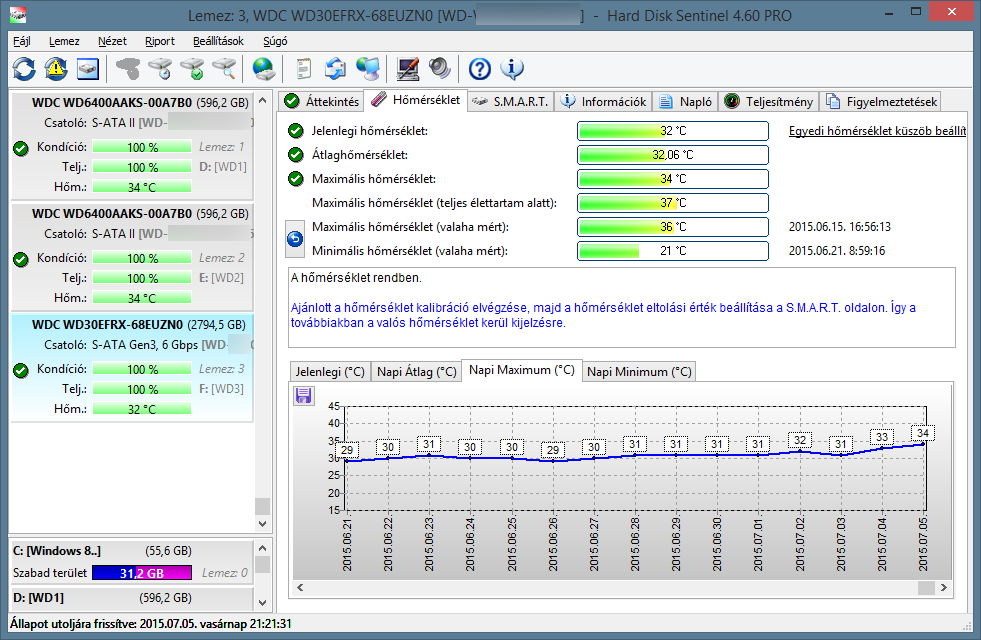Click the application icon in the title bar
This screenshot has width=981, height=640.
[x=18, y=14]
